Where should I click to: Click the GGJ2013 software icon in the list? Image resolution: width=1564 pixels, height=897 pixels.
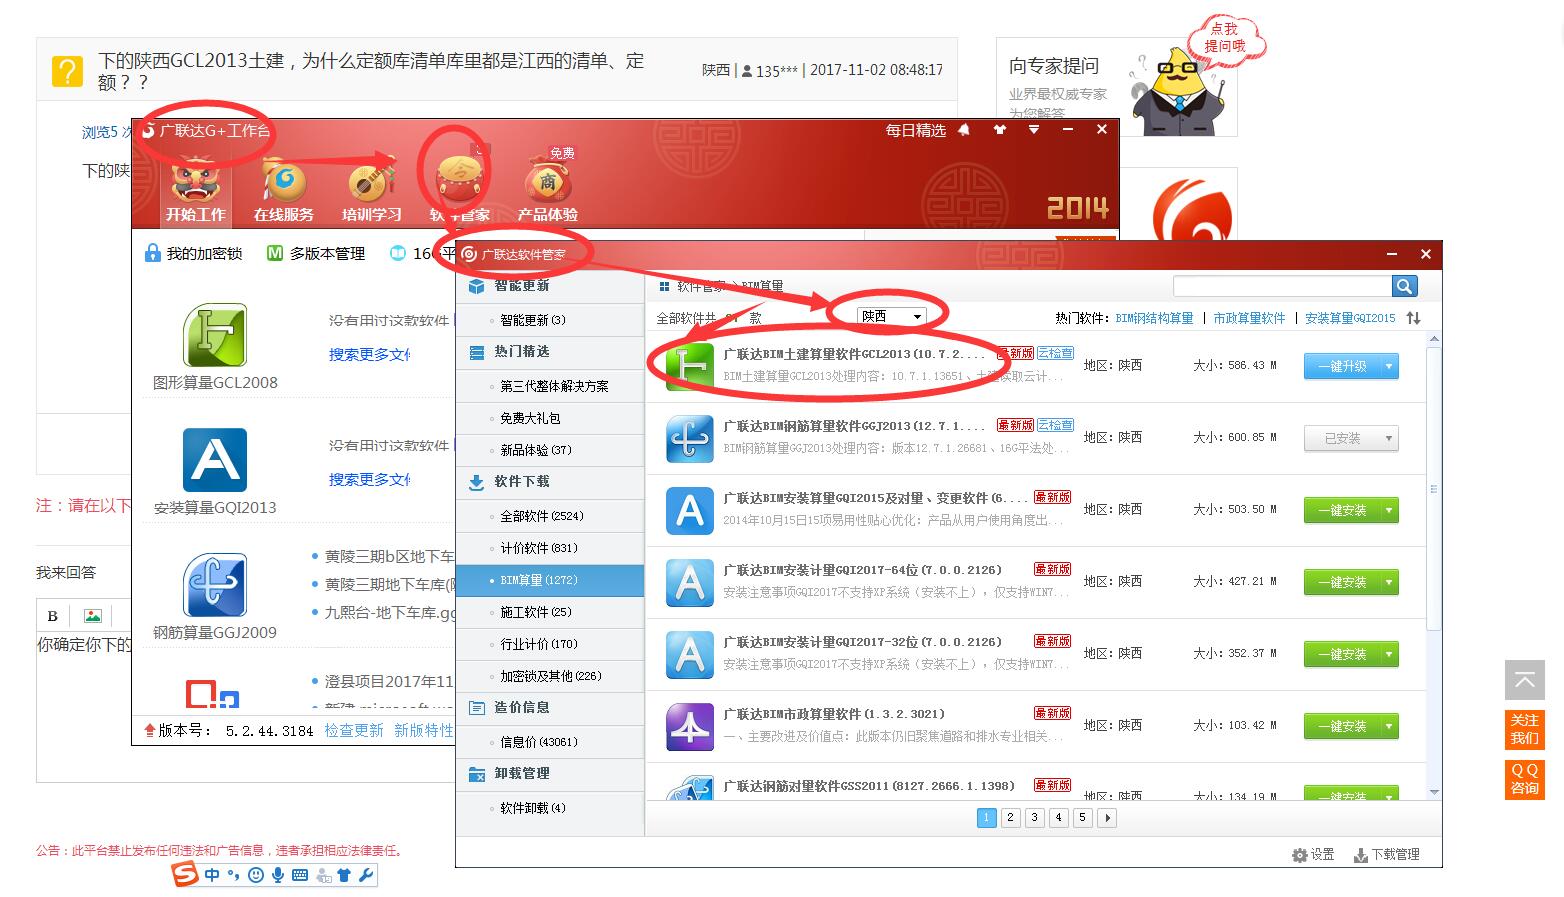click(690, 439)
